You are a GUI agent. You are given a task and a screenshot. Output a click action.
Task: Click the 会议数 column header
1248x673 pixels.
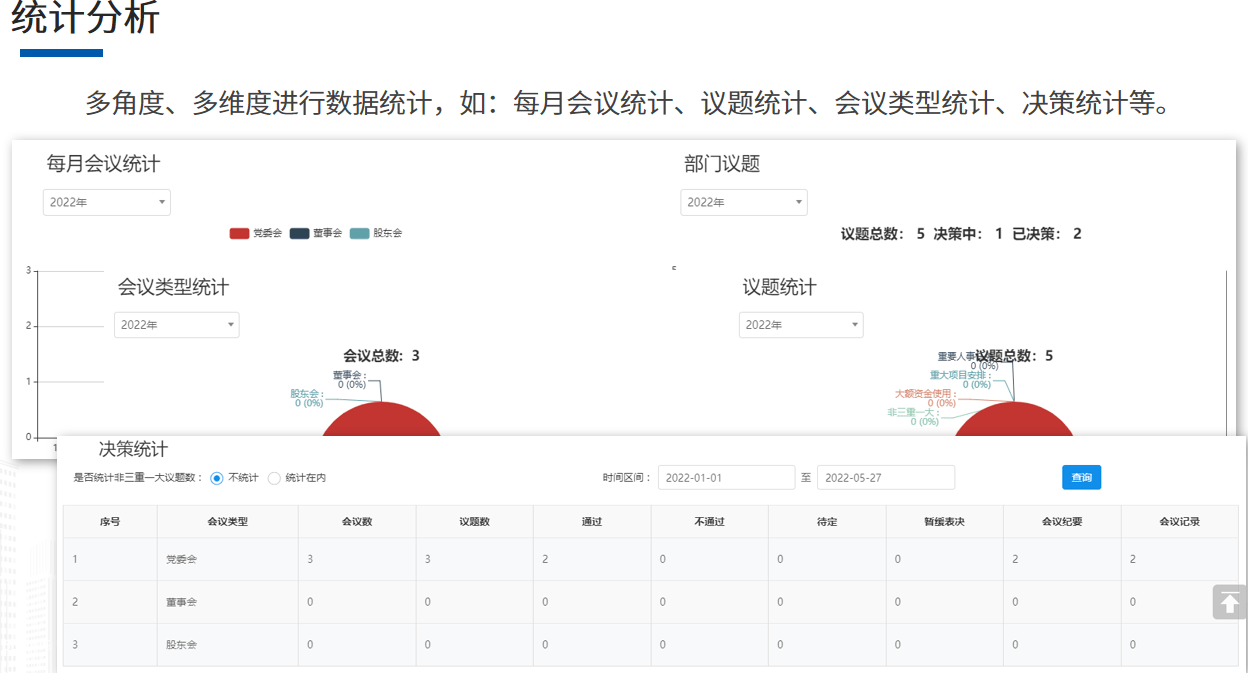pos(357,522)
